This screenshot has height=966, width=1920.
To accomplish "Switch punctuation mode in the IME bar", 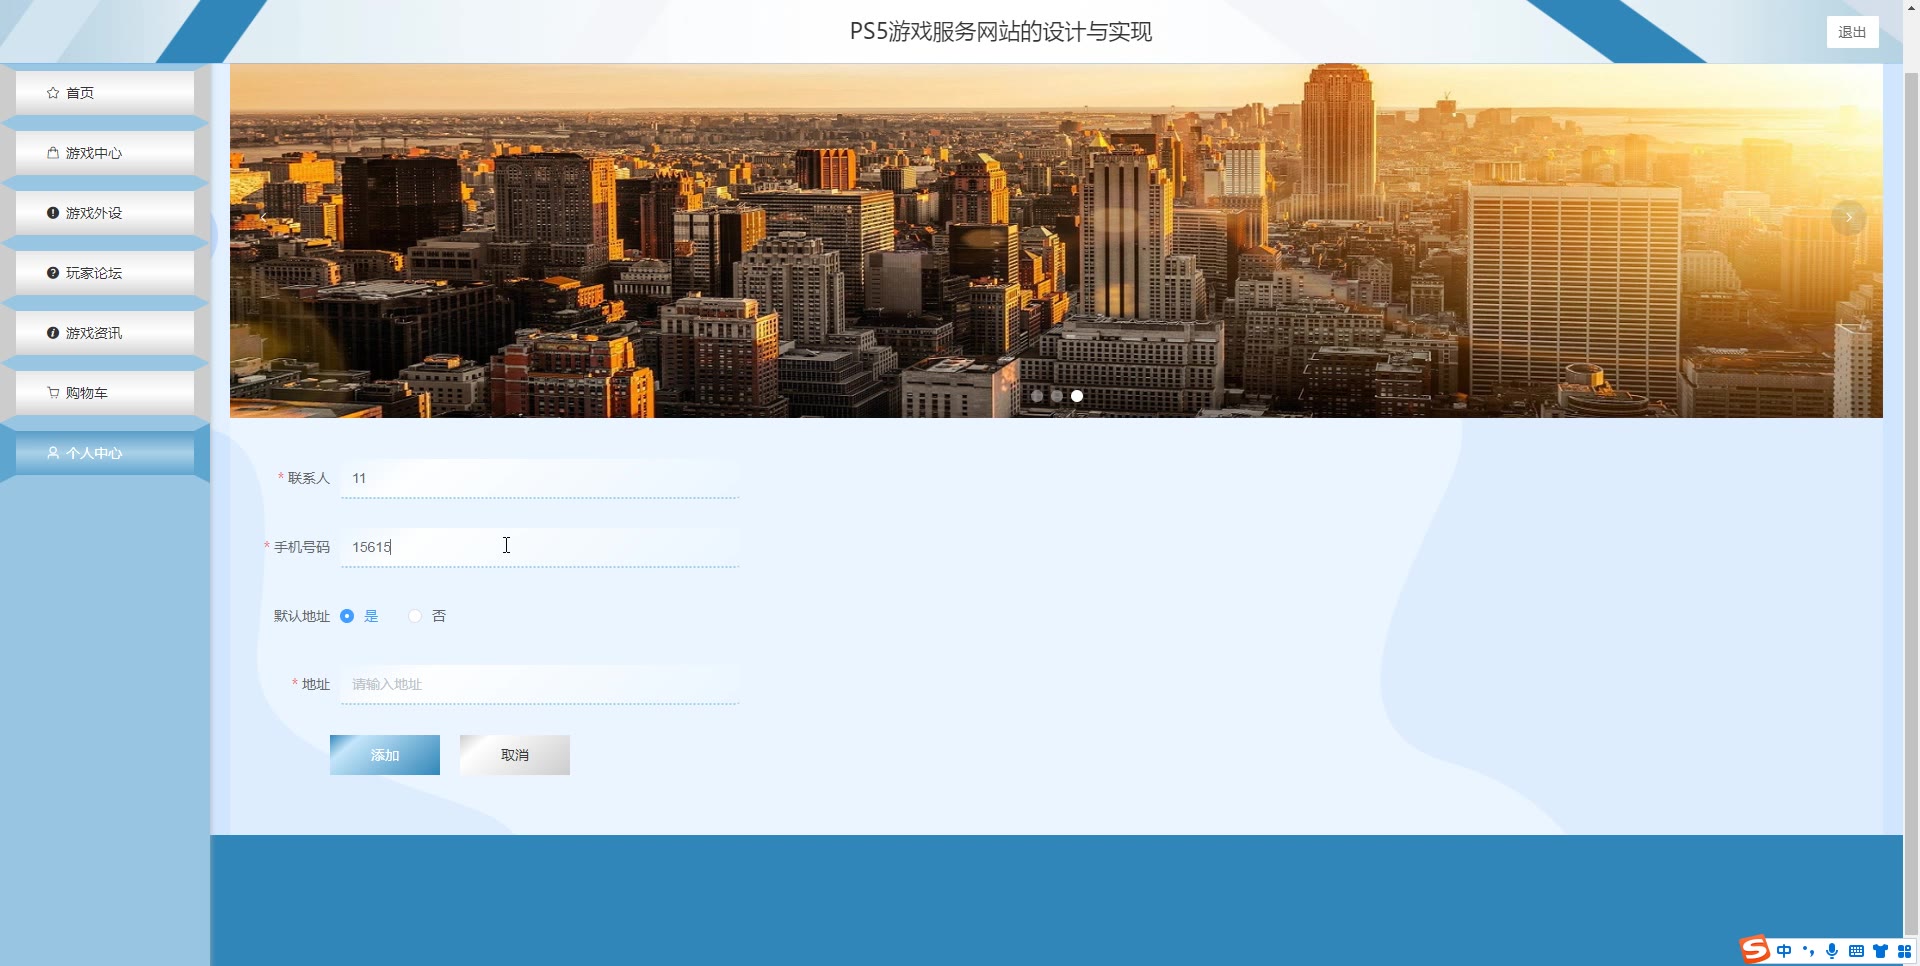I will tap(1808, 951).
